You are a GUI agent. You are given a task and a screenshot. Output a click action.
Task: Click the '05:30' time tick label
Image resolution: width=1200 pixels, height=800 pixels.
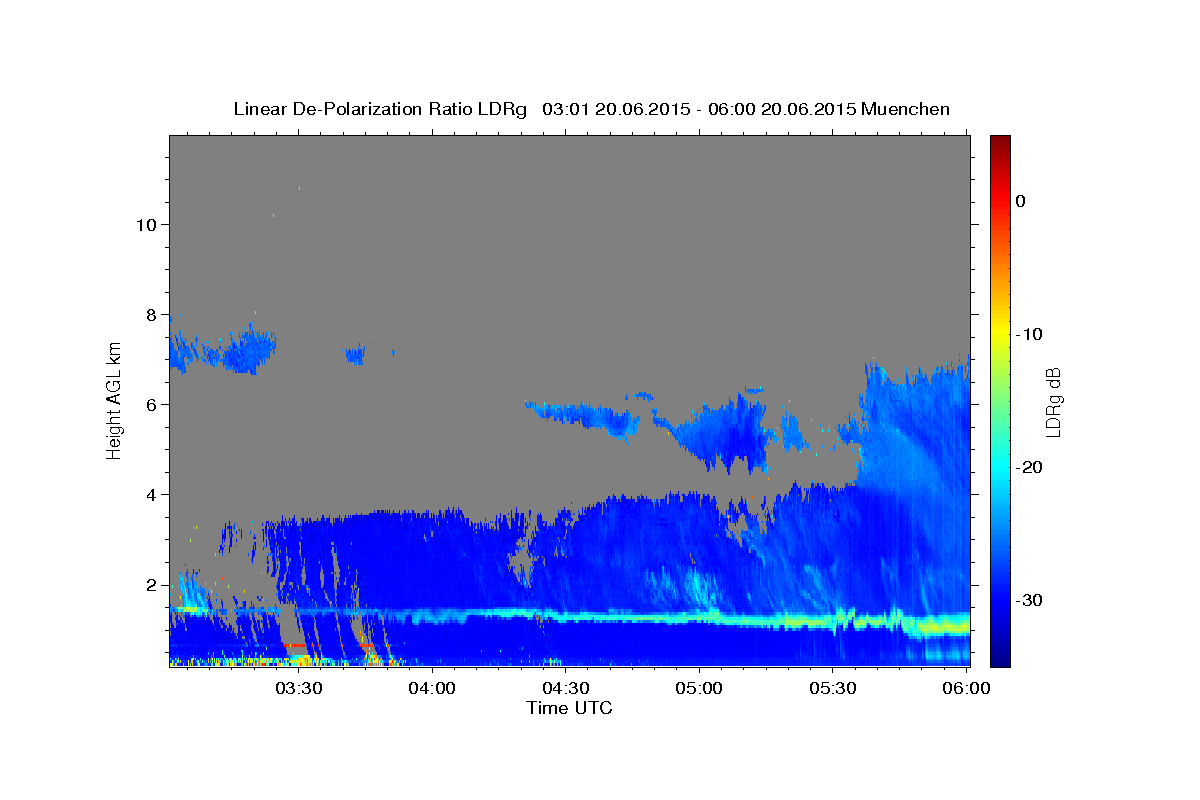(832, 689)
